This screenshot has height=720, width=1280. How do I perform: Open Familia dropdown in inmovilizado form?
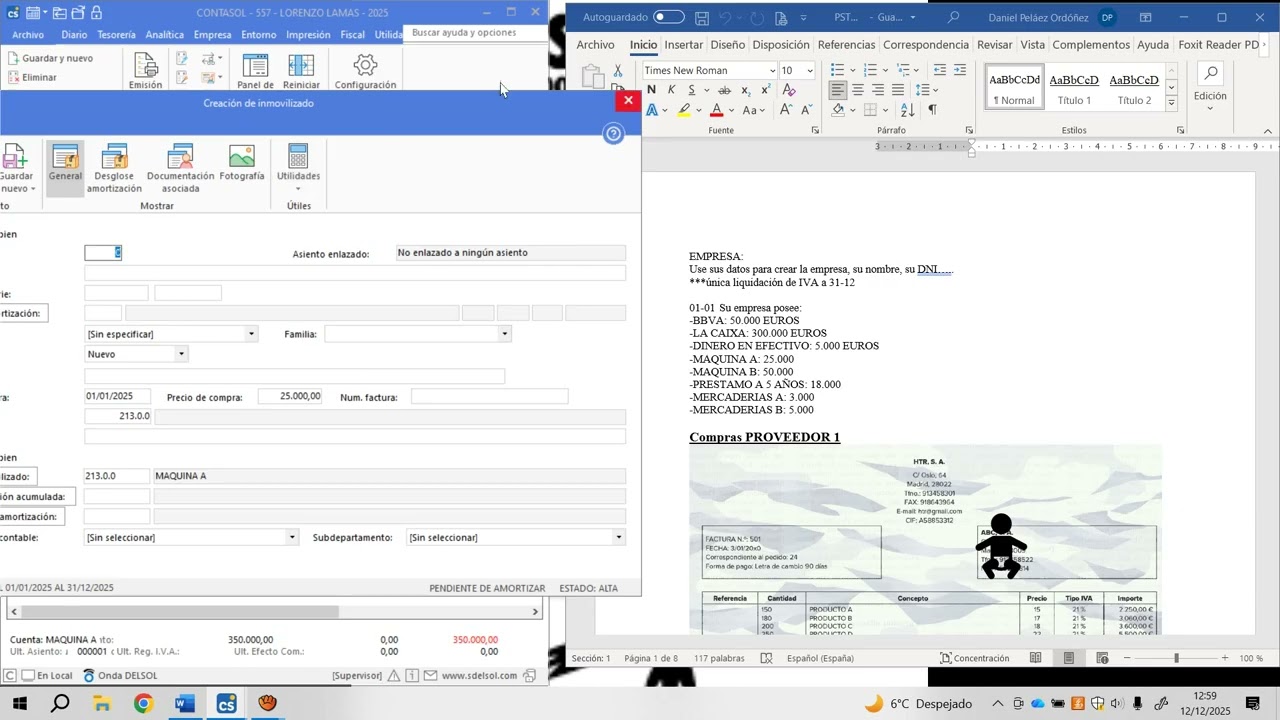[x=504, y=334]
